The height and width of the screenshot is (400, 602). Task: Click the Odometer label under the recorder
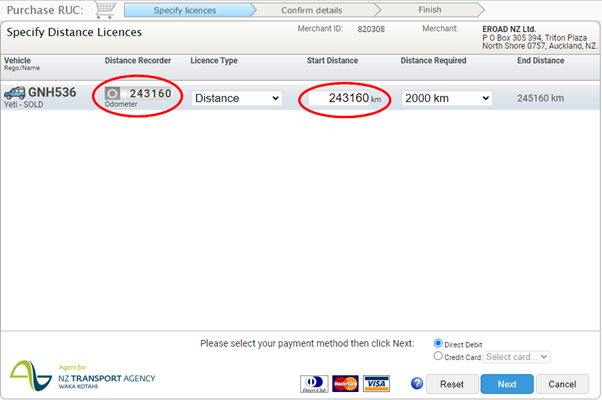tap(121, 104)
